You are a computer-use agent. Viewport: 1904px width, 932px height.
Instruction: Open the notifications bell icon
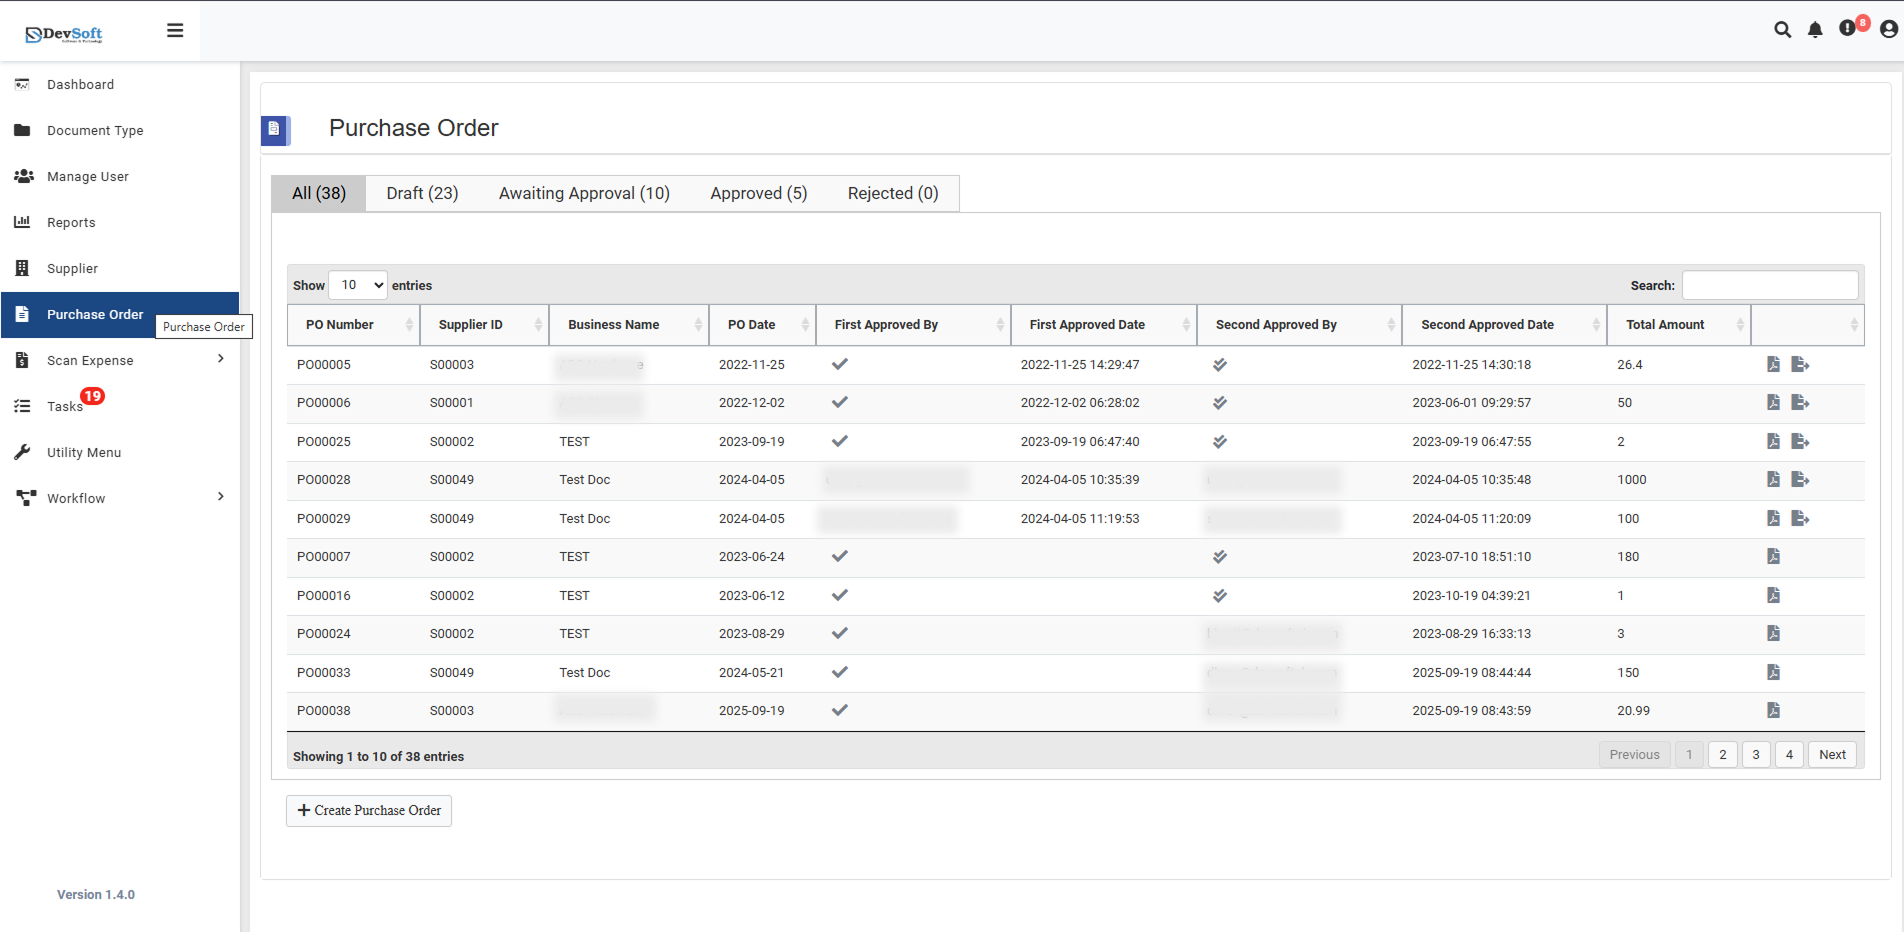click(x=1815, y=30)
